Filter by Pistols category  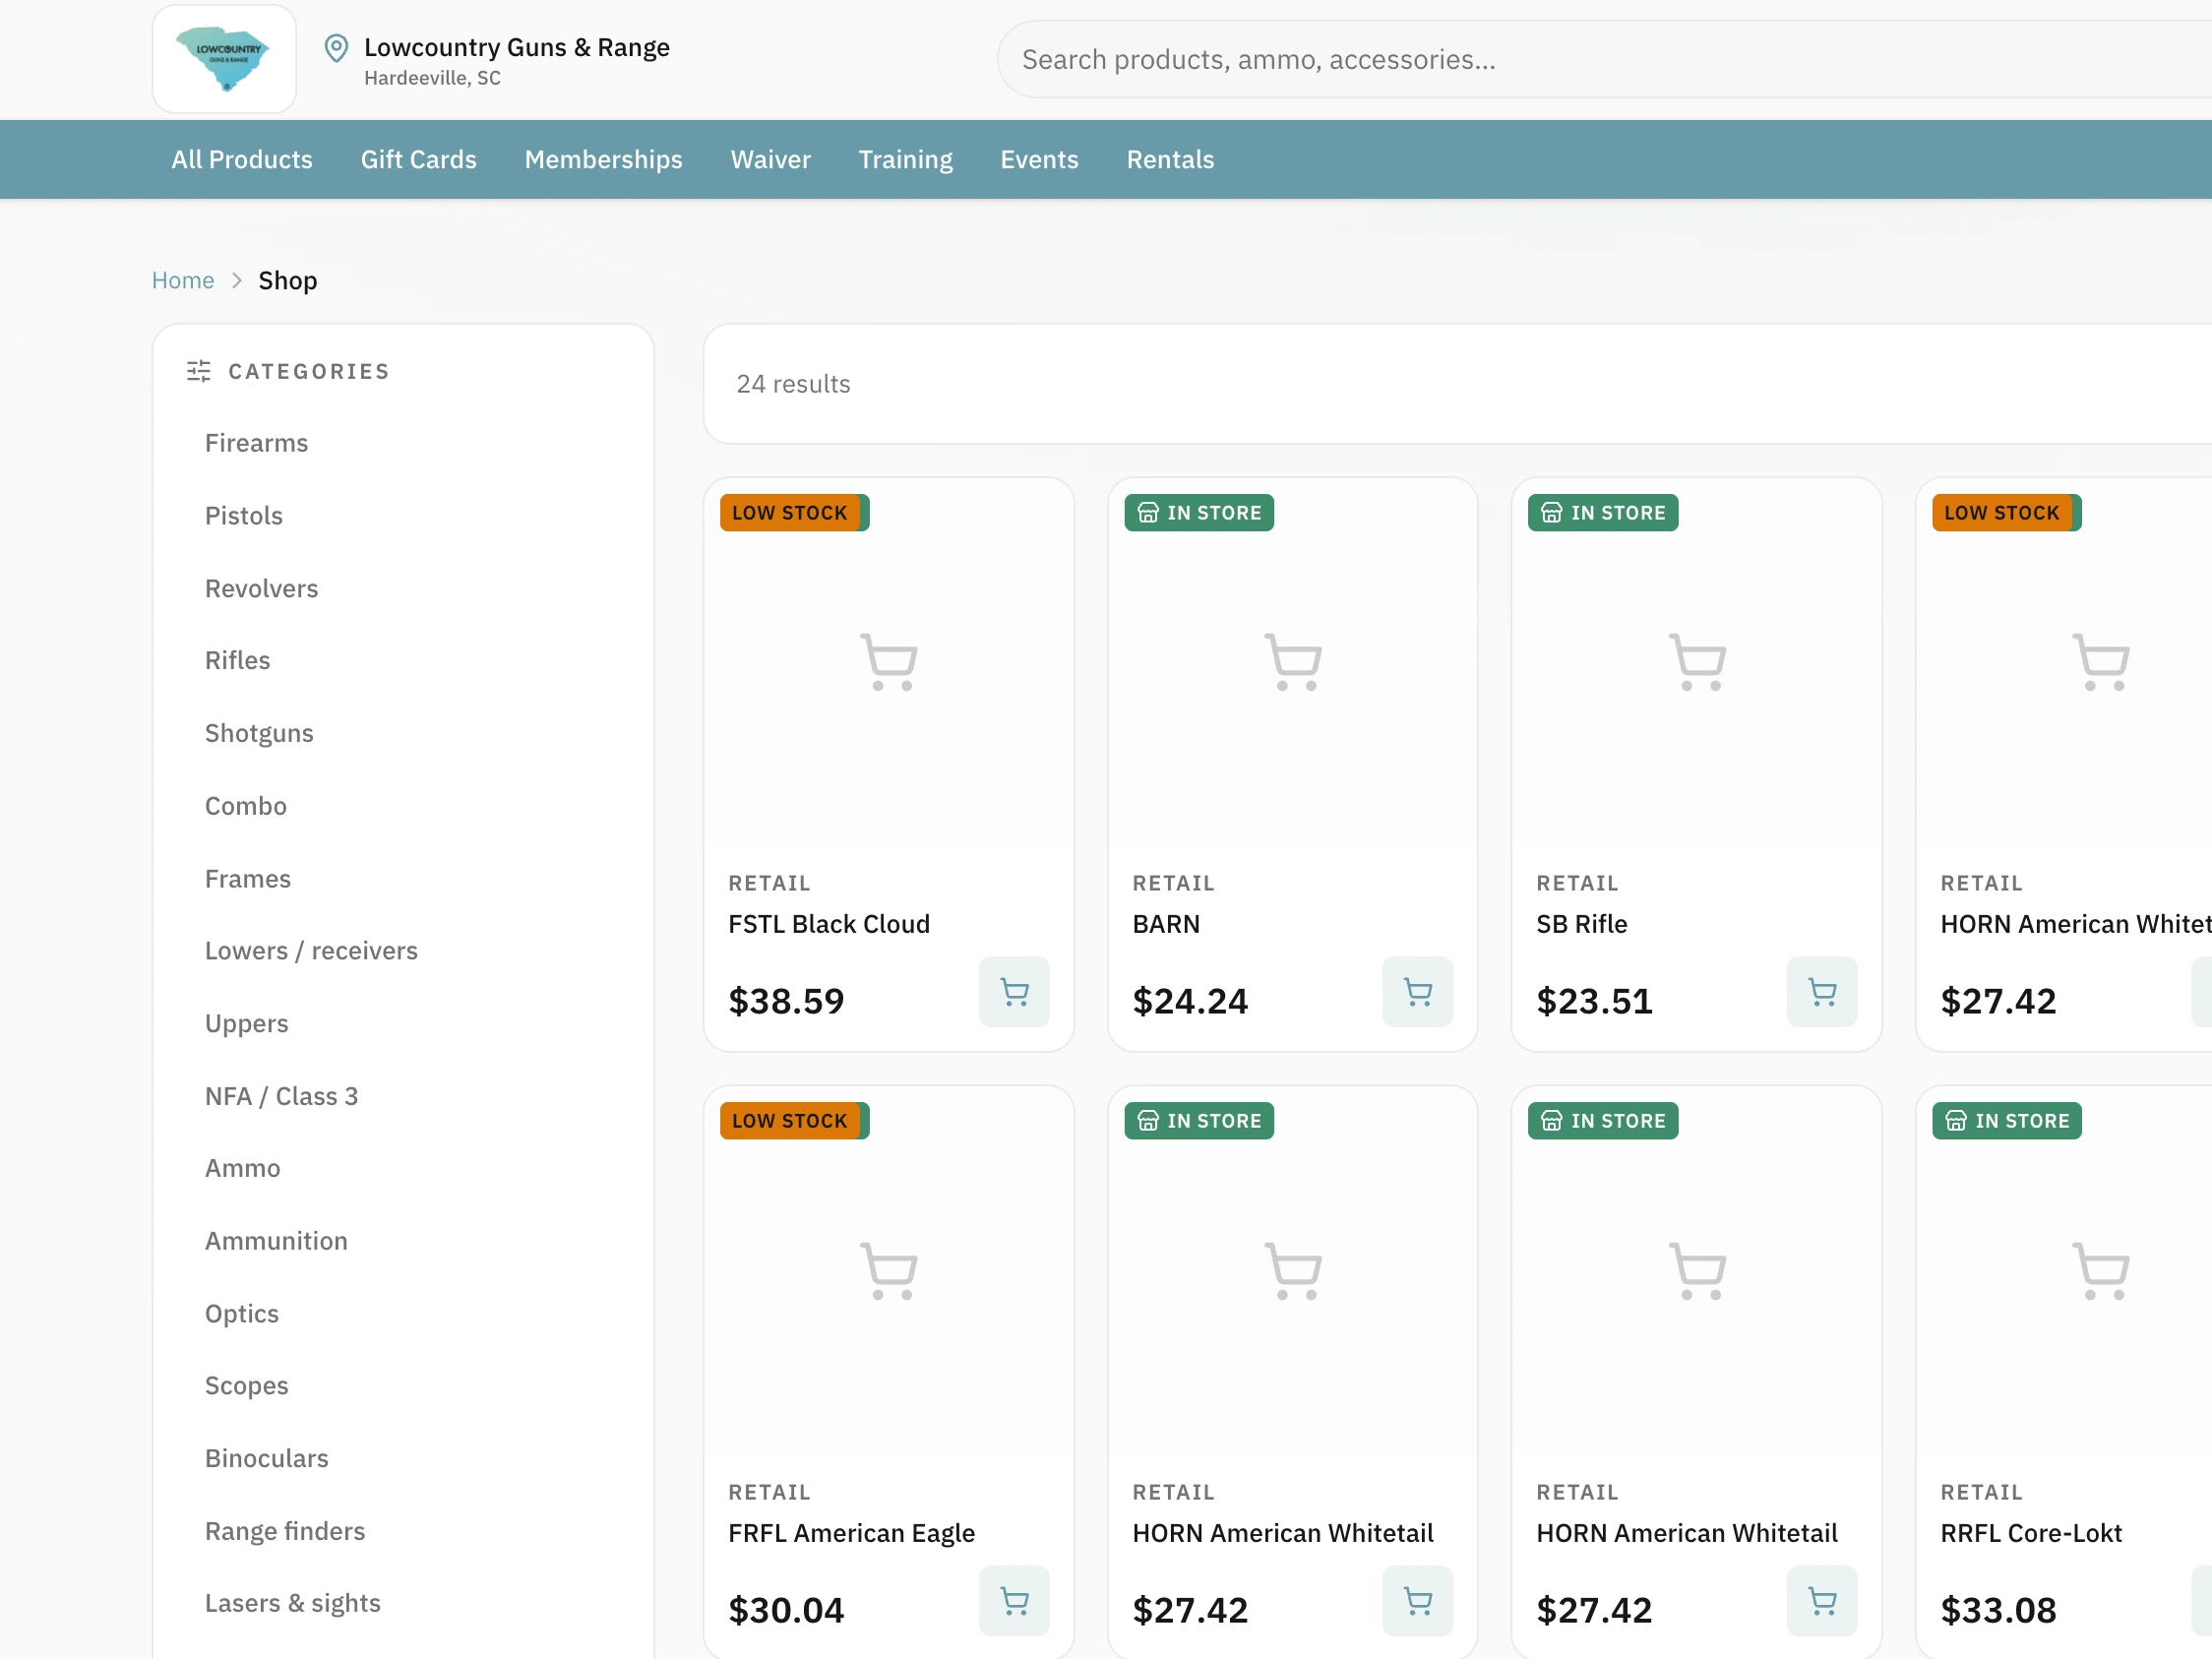click(x=244, y=516)
